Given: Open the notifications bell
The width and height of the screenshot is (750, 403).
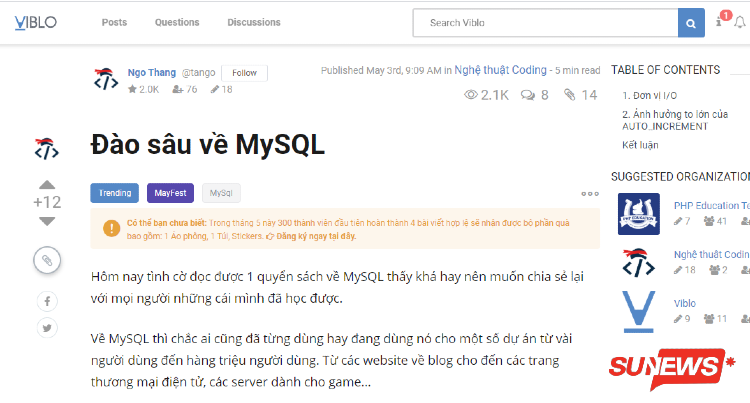Looking at the screenshot, I should point(740,22).
